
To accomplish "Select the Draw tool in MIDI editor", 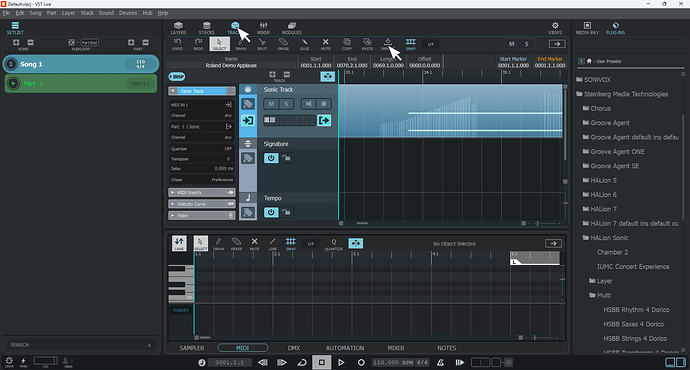I will (x=219, y=243).
